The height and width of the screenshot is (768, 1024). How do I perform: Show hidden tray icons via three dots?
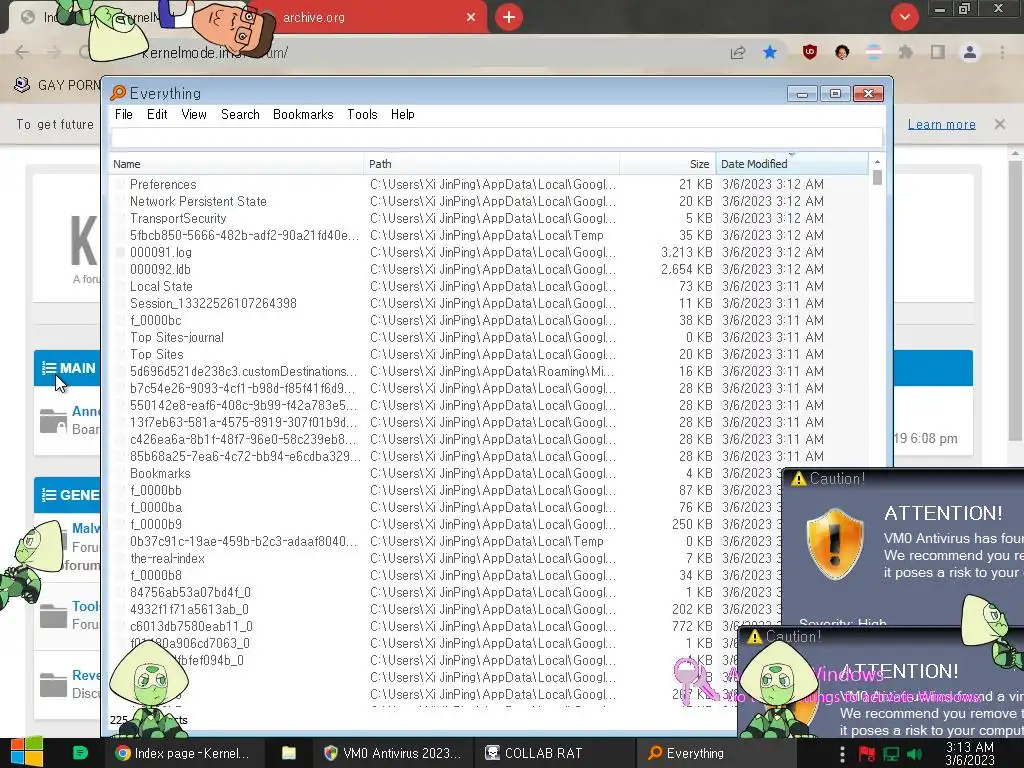point(842,754)
